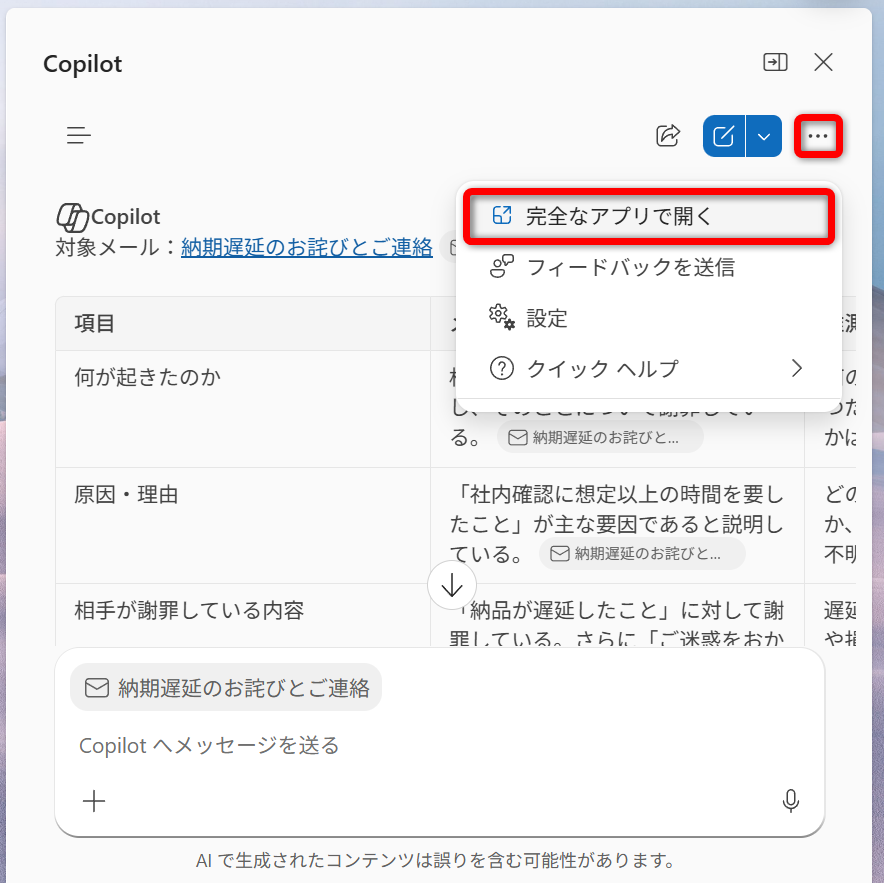
Task: Select 完全なアプリで開く menu item
Action: [649, 216]
